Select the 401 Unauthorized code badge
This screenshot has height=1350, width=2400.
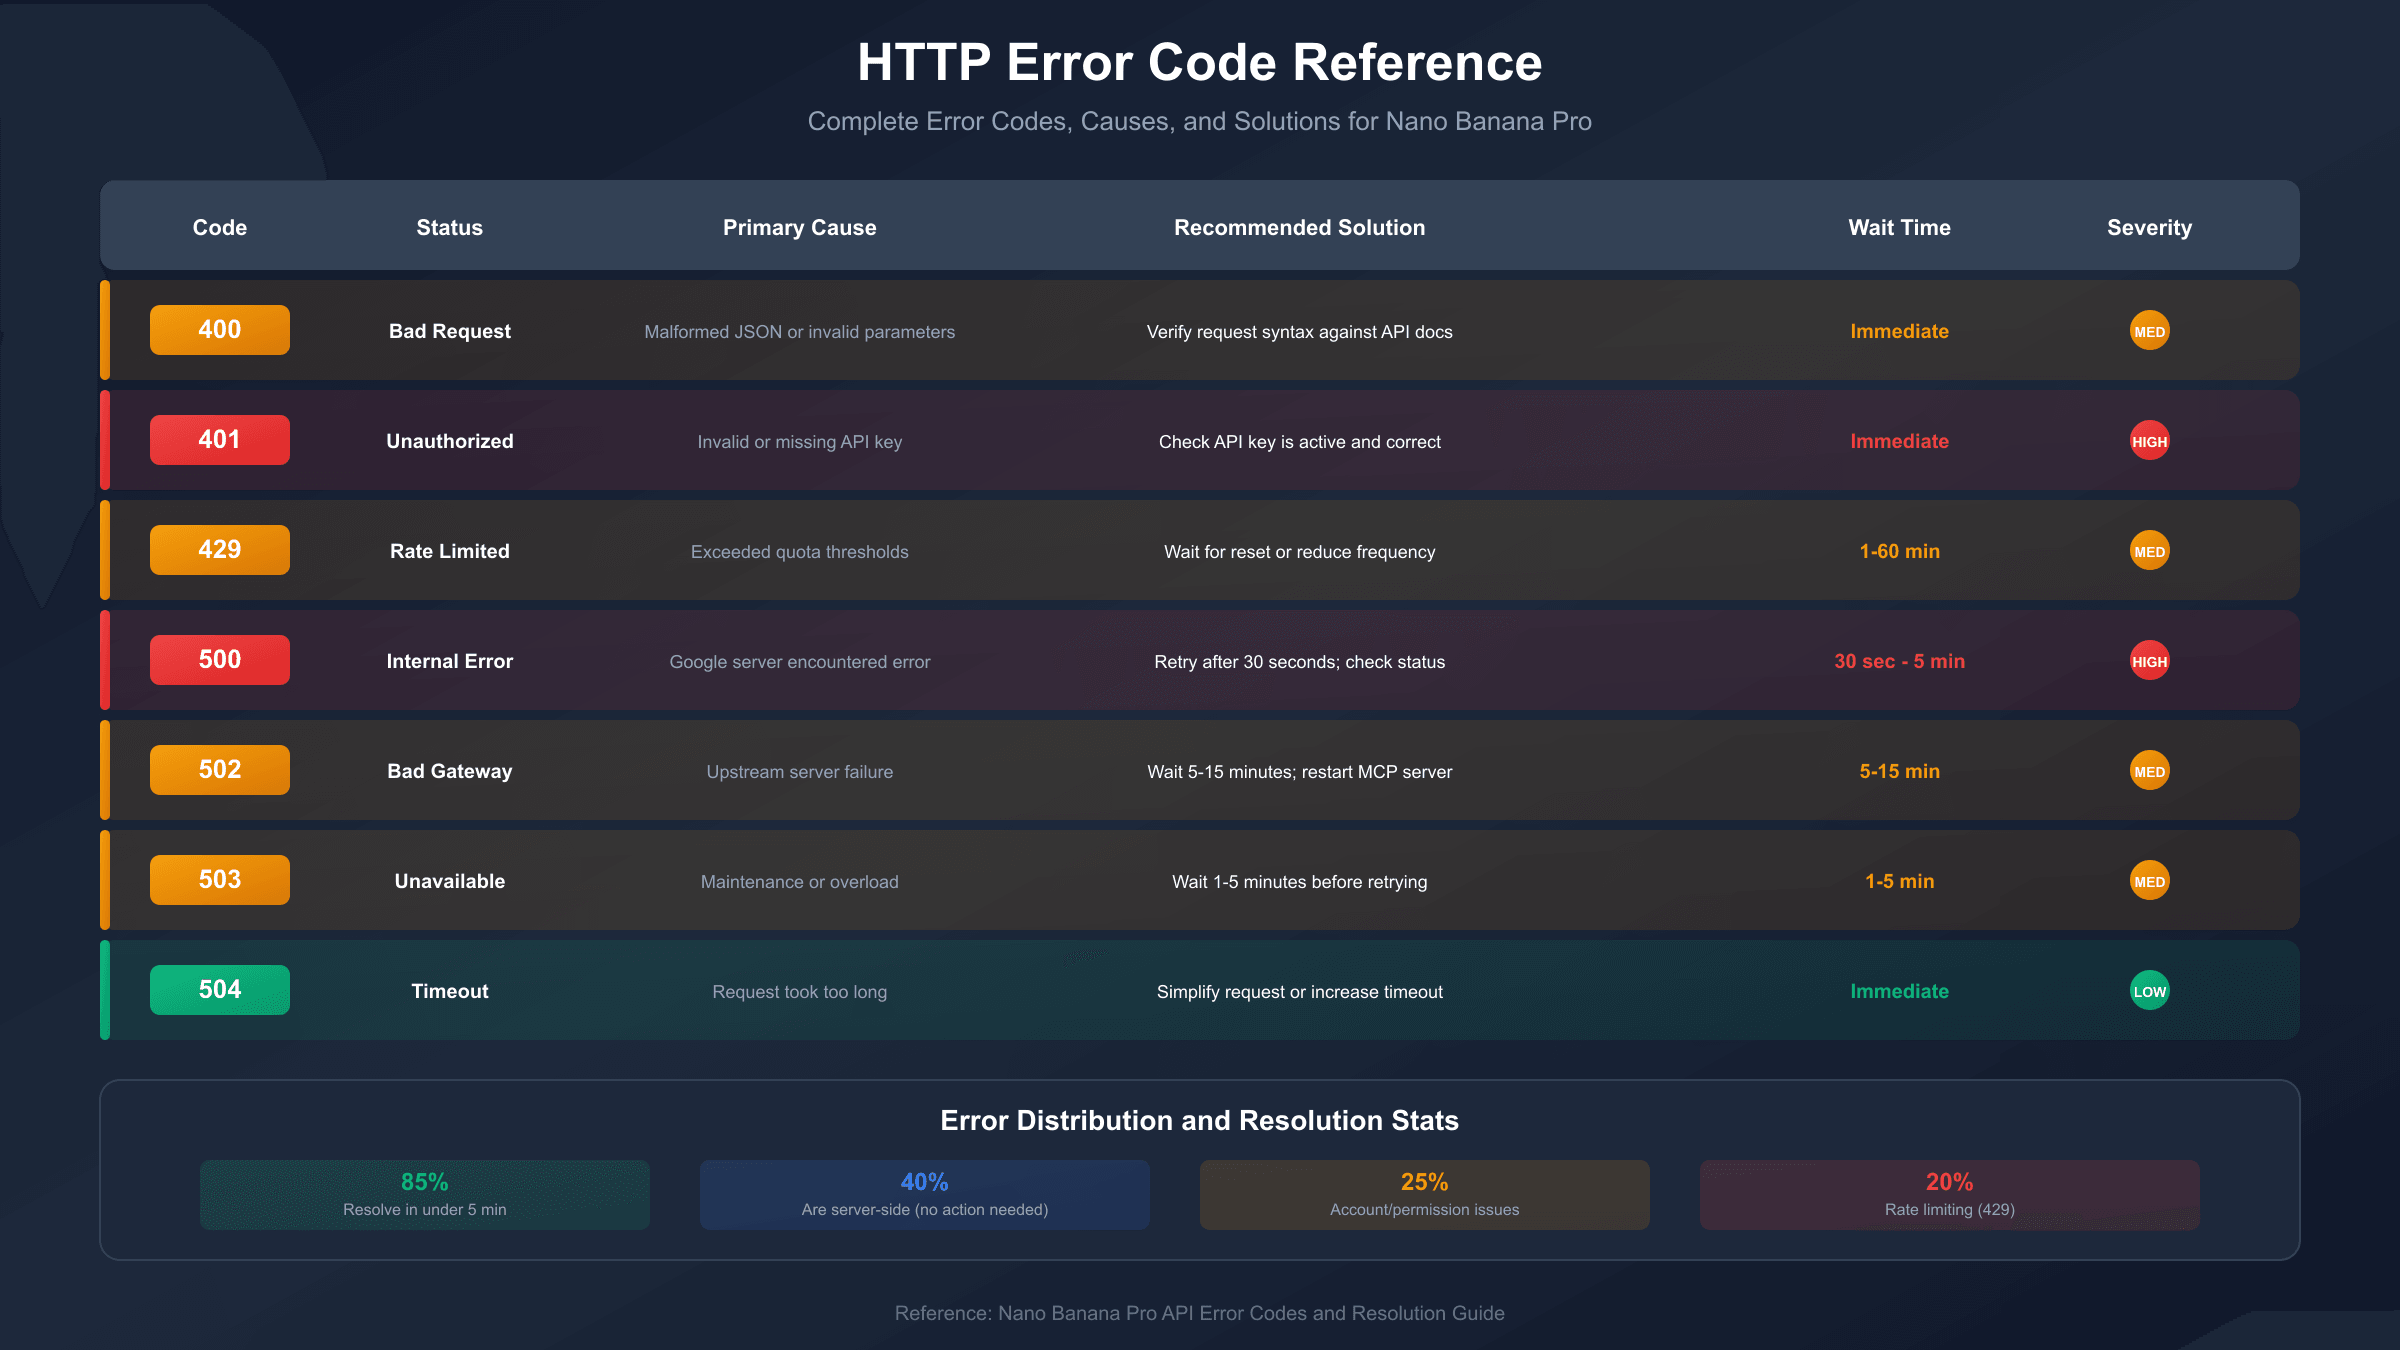pyautogui.click(x=219, y=439)
